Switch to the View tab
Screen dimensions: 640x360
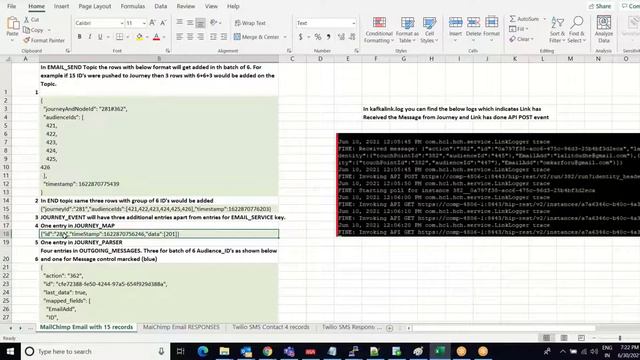[211, 6]
